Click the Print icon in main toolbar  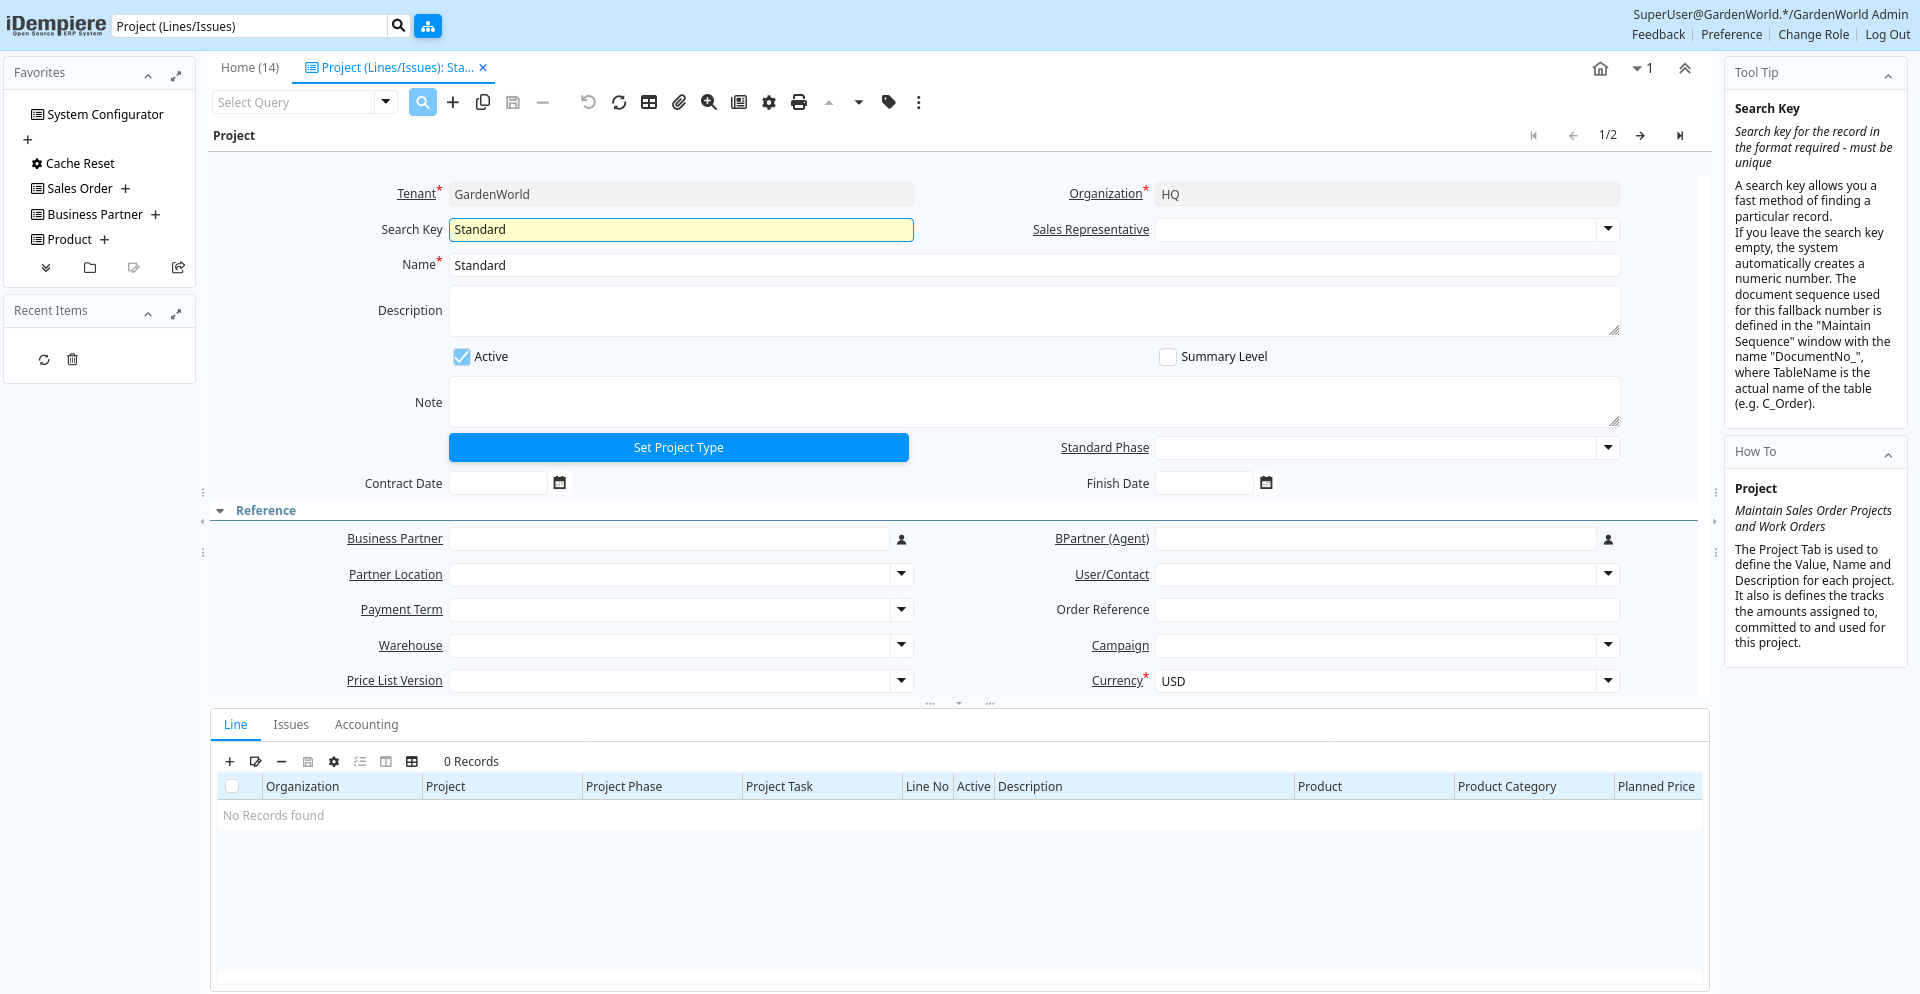[x=798, y=102]
